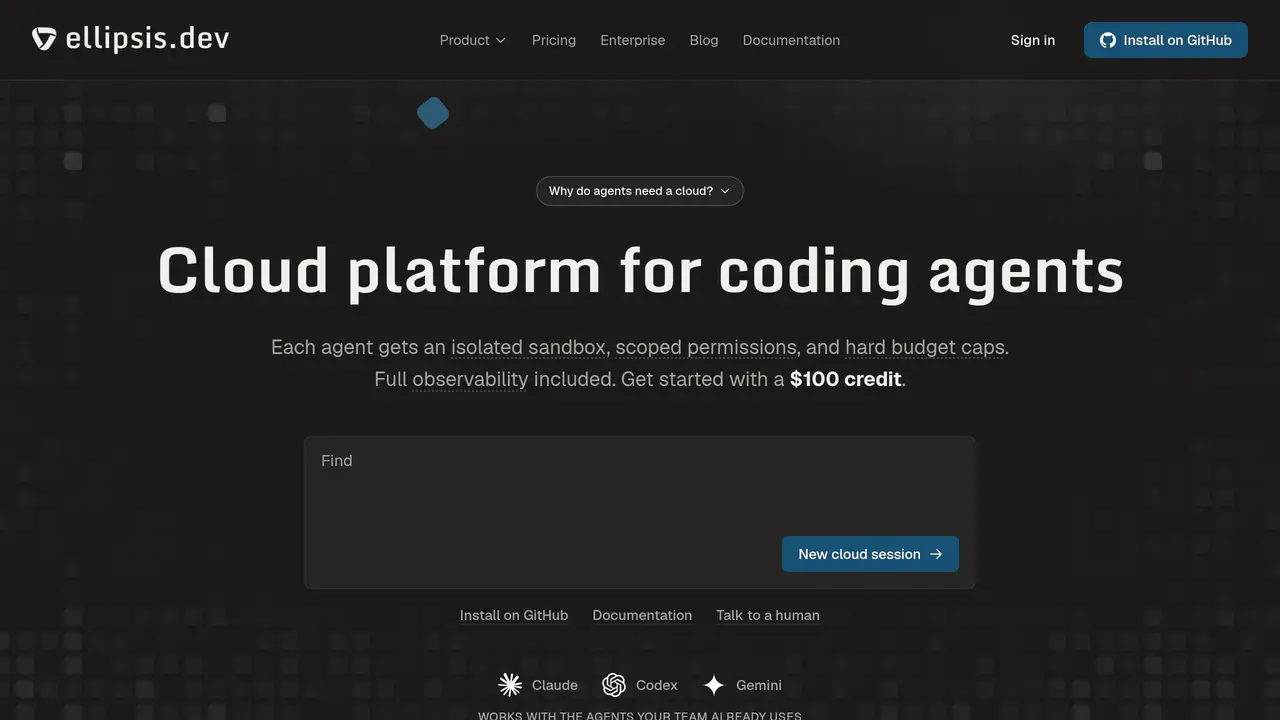Open the Enterprise page
The image size is (1280, 720).
(633, 40)
